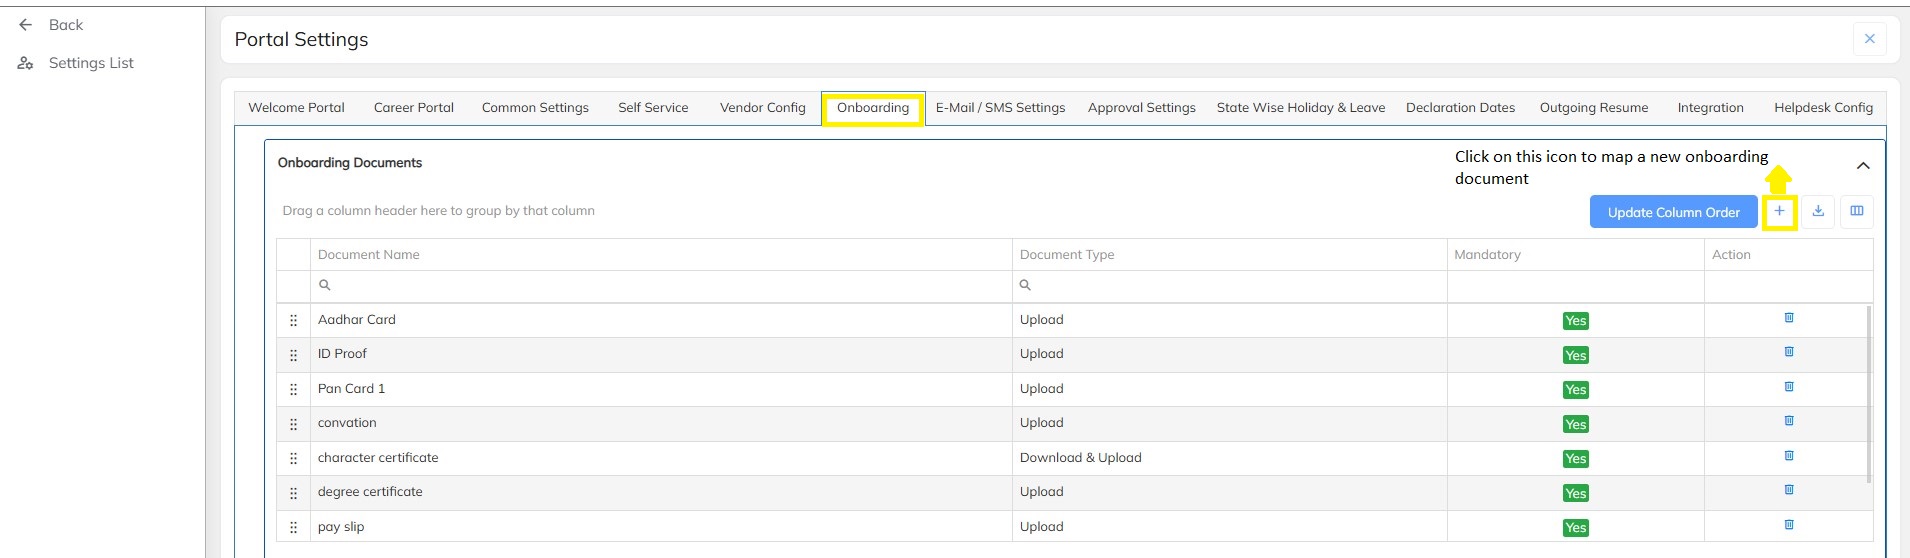Click trash icon for character certificate
1910x558 pixels.
coord(1789,456)
